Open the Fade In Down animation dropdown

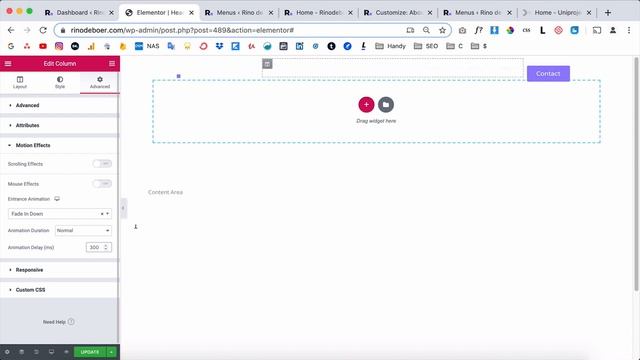(x=60, y=214)
